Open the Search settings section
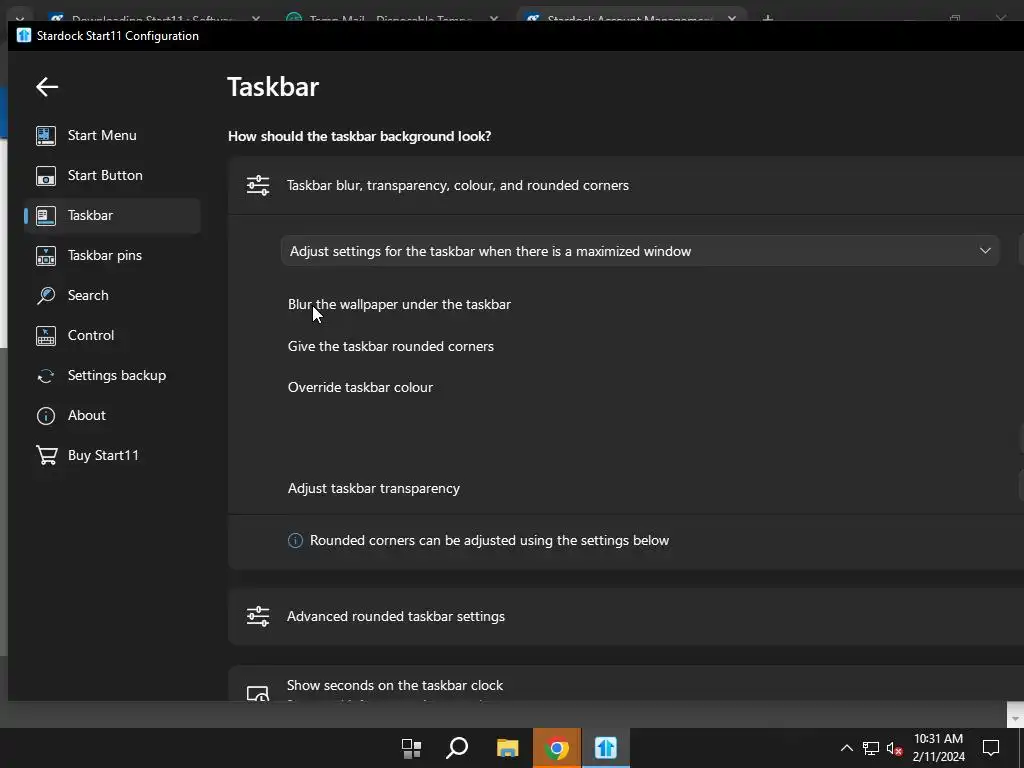 pyautogui.click(x=112, y=295)
